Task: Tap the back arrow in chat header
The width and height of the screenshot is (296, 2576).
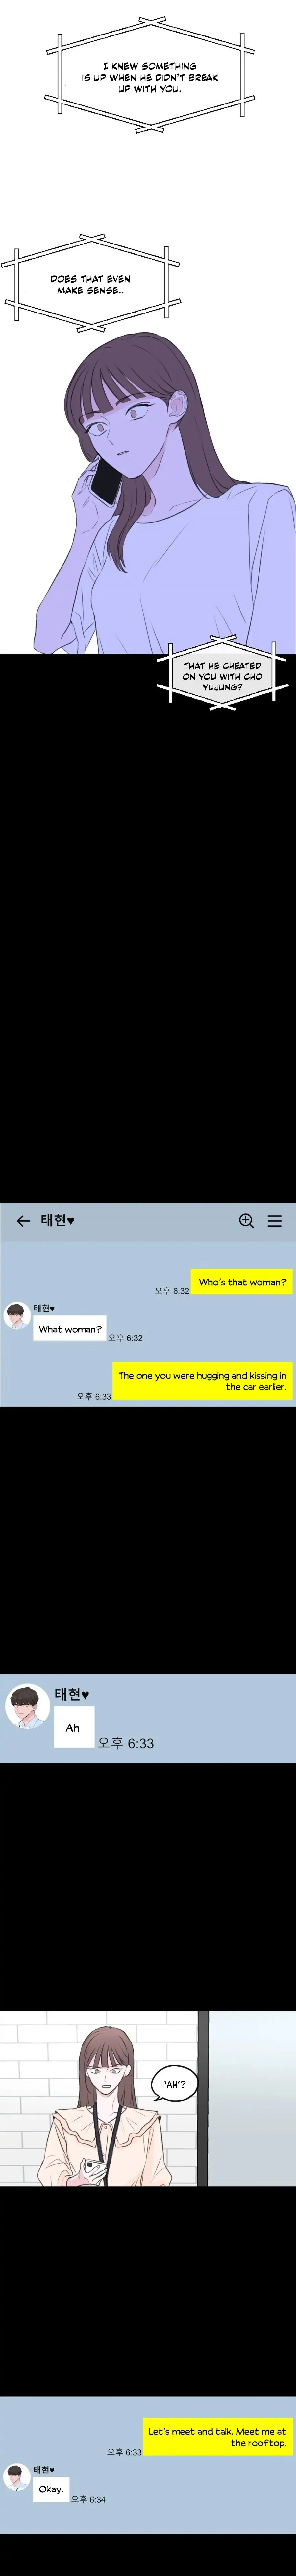Action: (23, 1220)
